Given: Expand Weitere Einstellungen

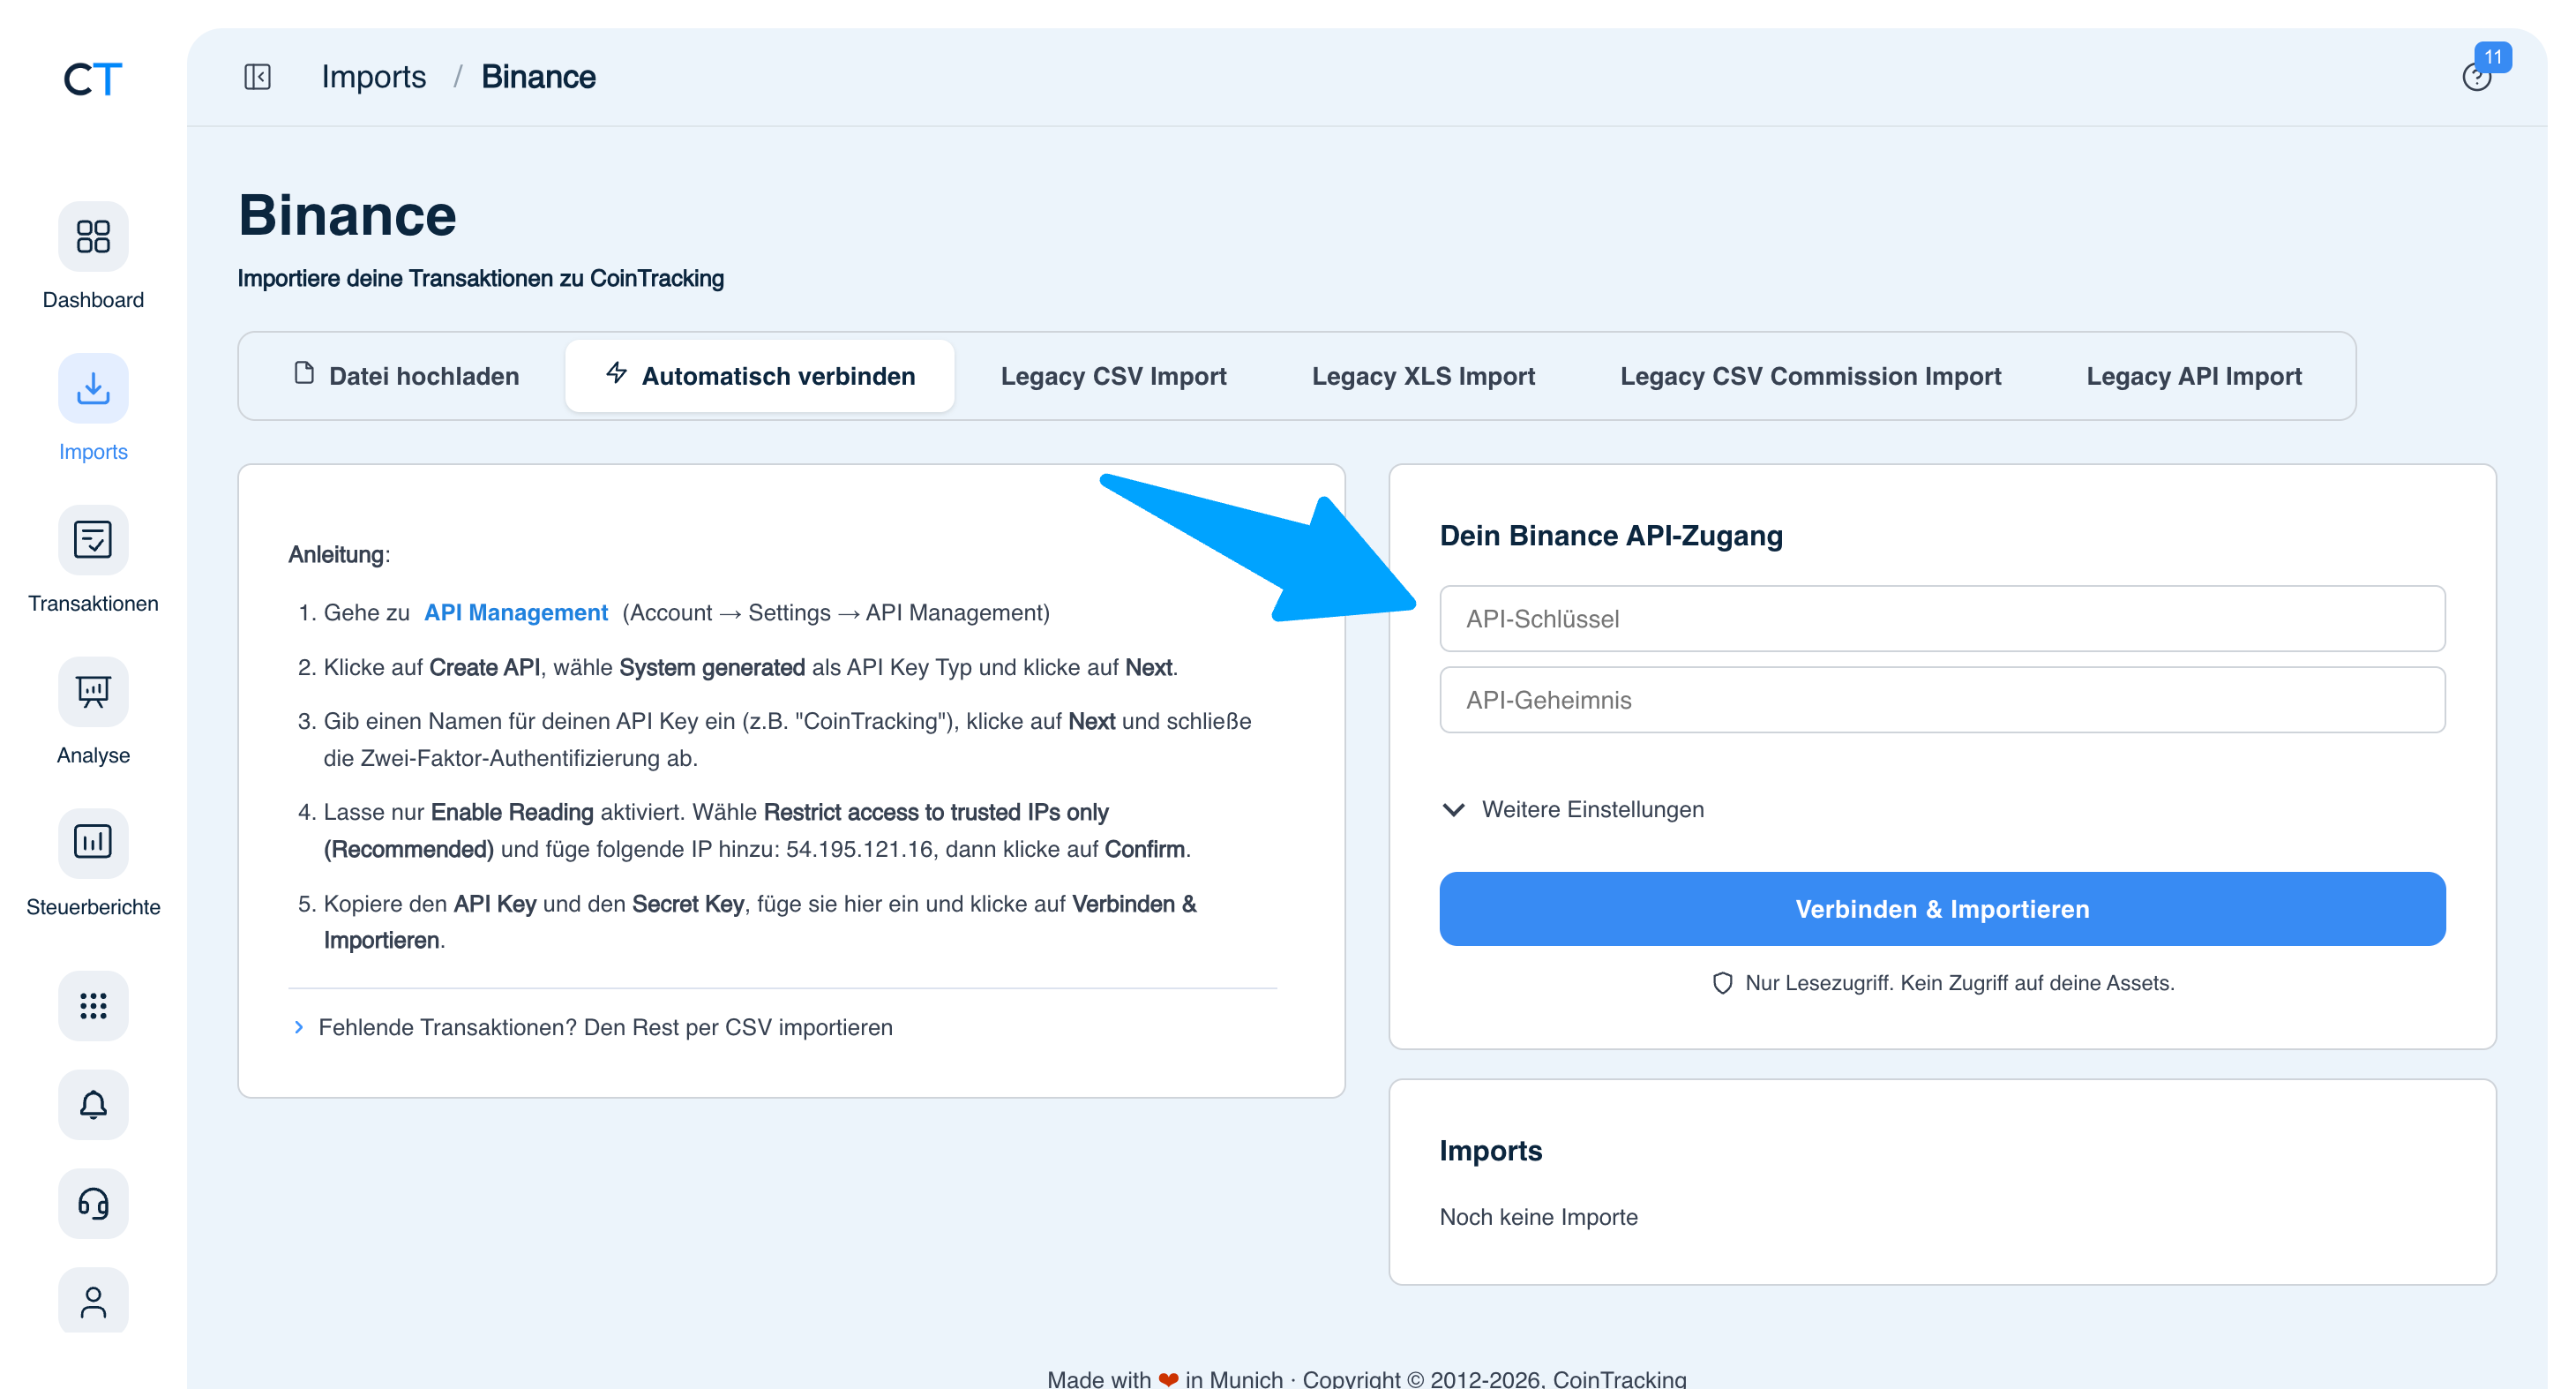Looking at the screenshot, I should pyautogui.click(x=1572, y=809).
